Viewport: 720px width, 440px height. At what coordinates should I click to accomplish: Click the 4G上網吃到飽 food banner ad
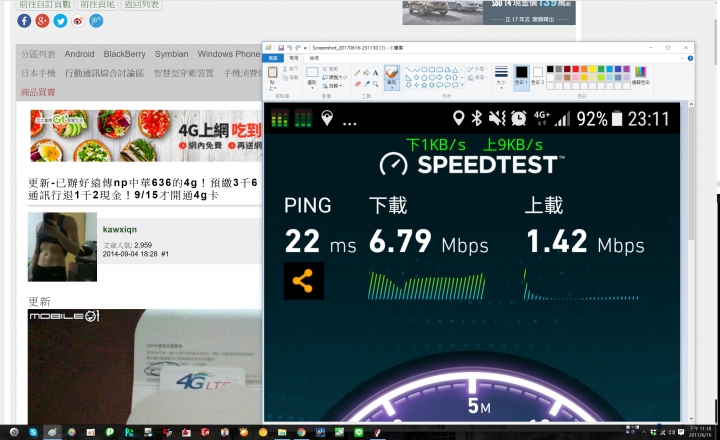pos(146,136)
